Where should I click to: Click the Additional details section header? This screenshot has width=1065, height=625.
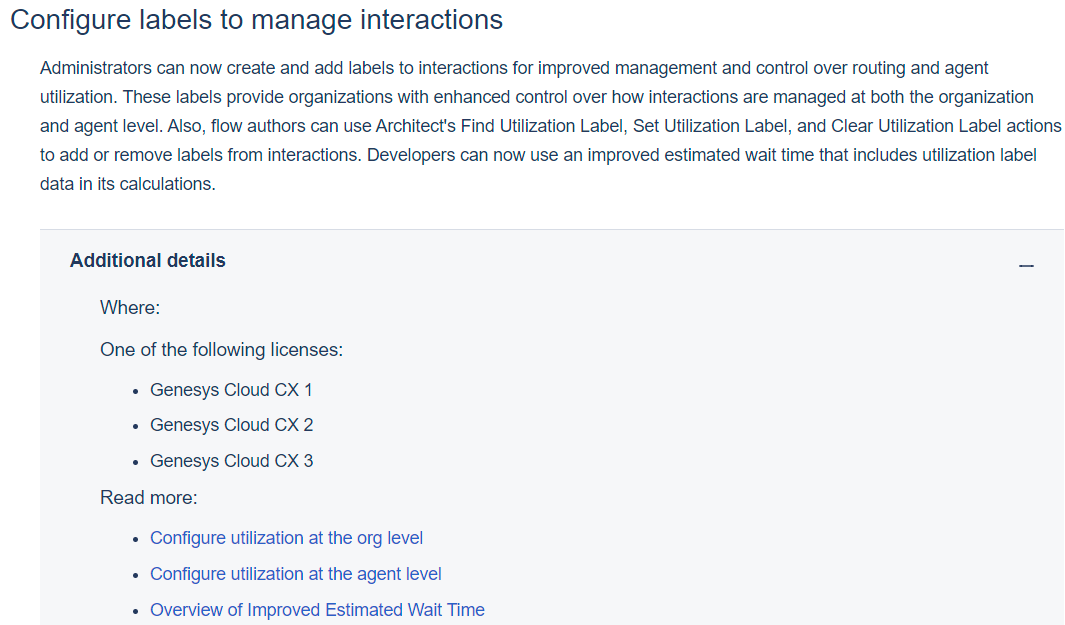(x=147, y=260)
